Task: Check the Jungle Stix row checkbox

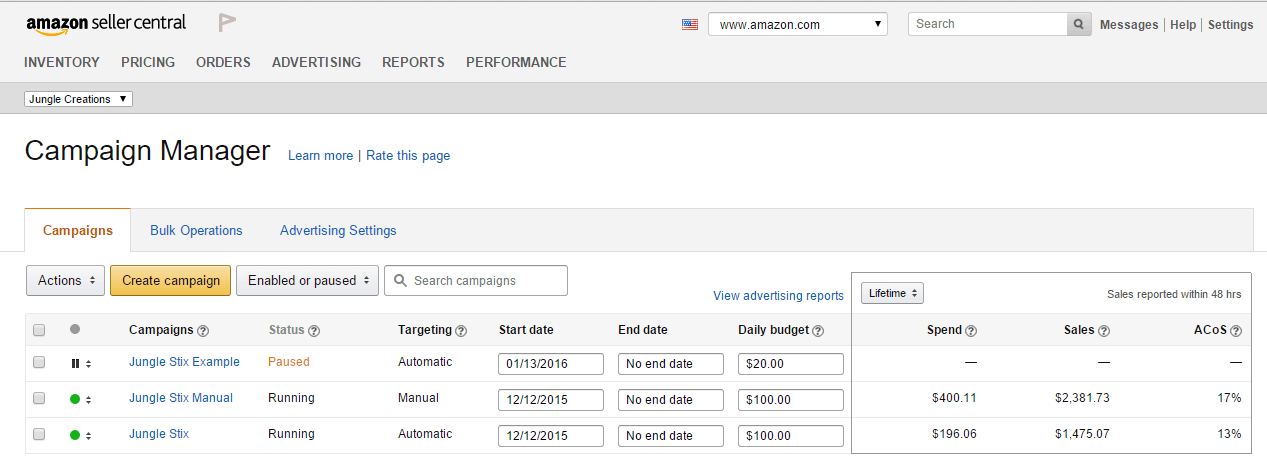Action: [x=39, y=434]
